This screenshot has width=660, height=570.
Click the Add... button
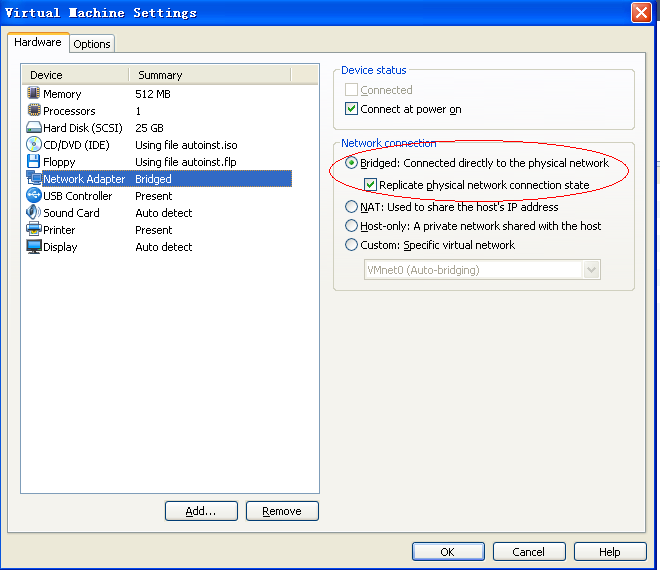click(201, 511)
